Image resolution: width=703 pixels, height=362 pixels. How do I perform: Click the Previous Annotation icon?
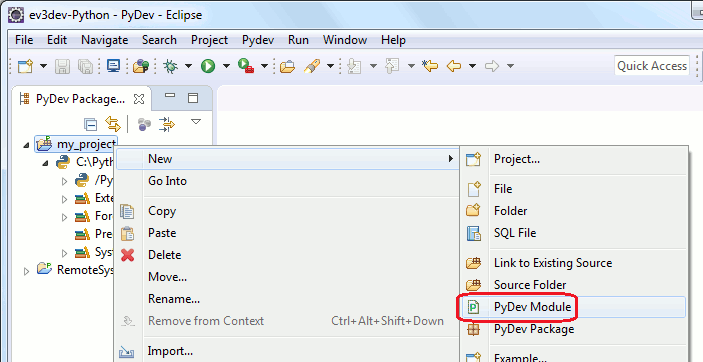[392, 66]
